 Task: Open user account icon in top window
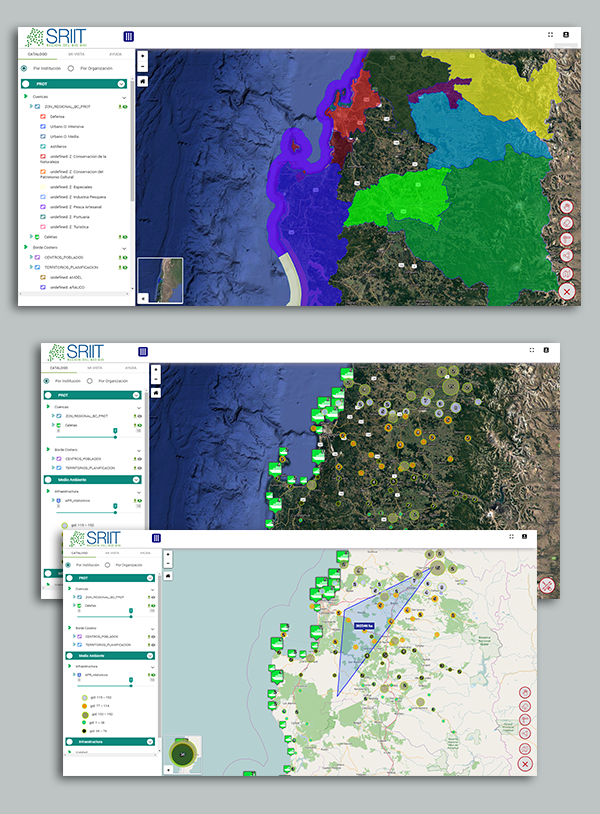pyautogui.click(x=566, y=35)
